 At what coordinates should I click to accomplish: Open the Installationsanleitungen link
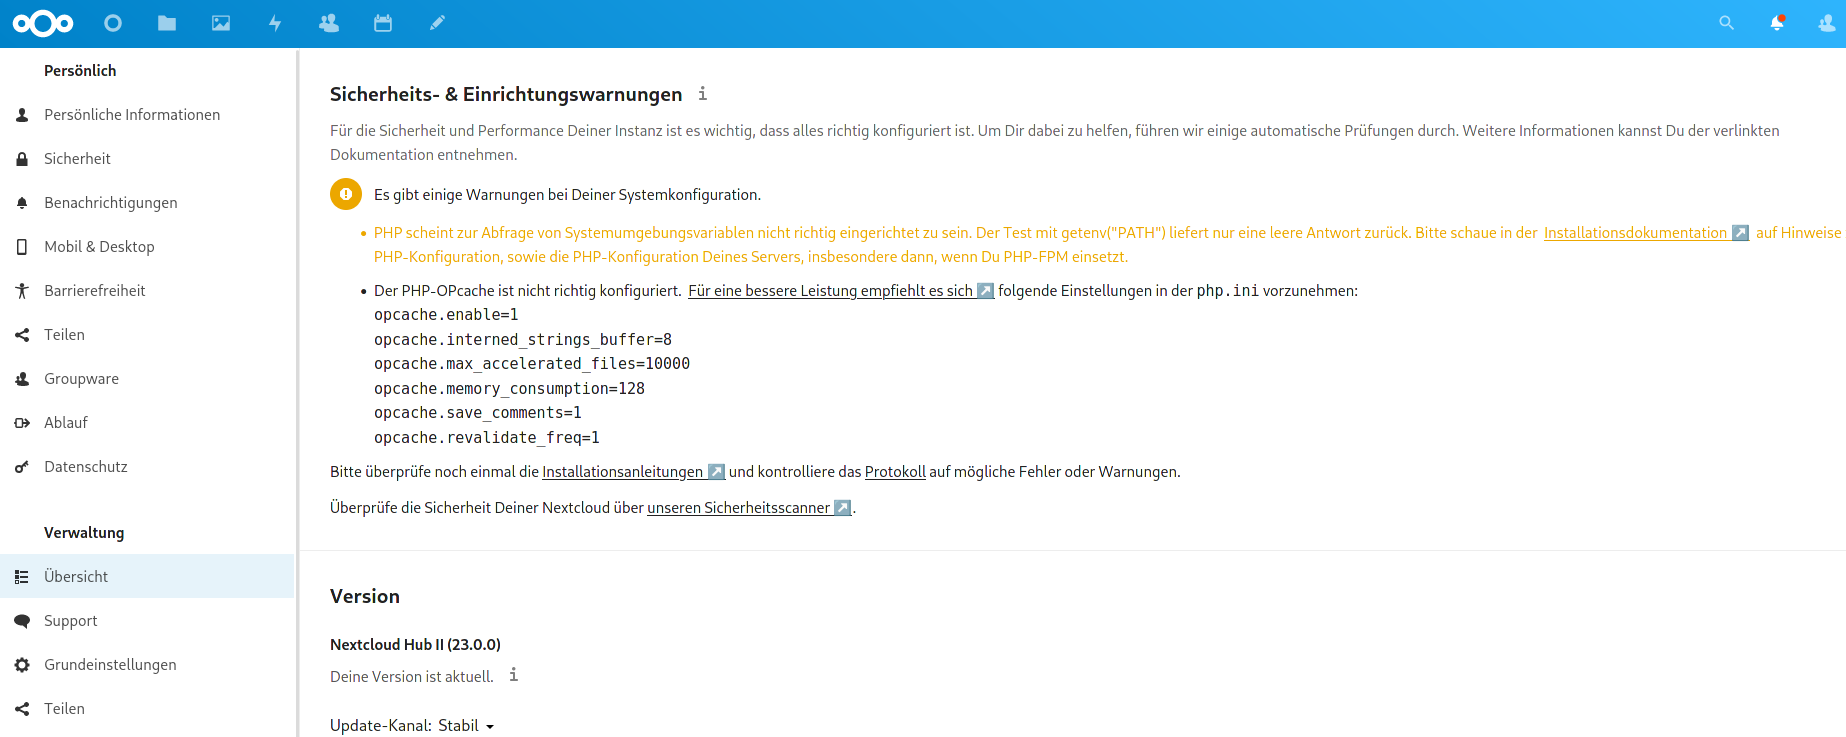(x=633, y=472)
